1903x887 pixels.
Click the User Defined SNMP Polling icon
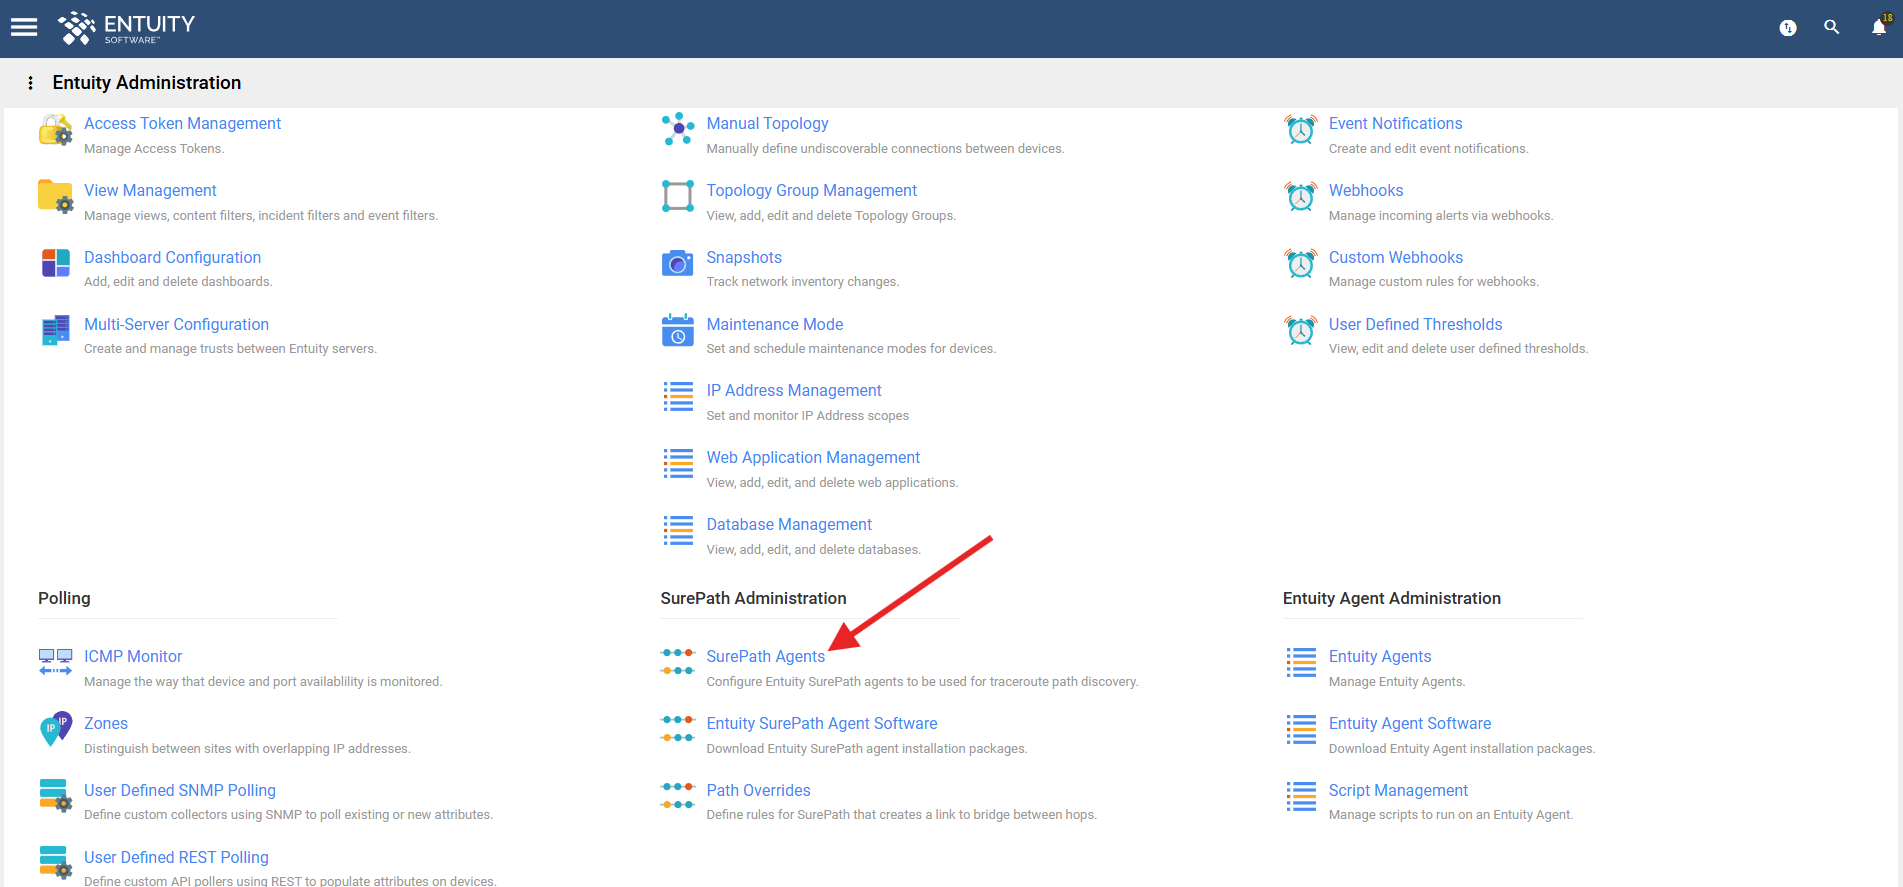coord(55,796)
